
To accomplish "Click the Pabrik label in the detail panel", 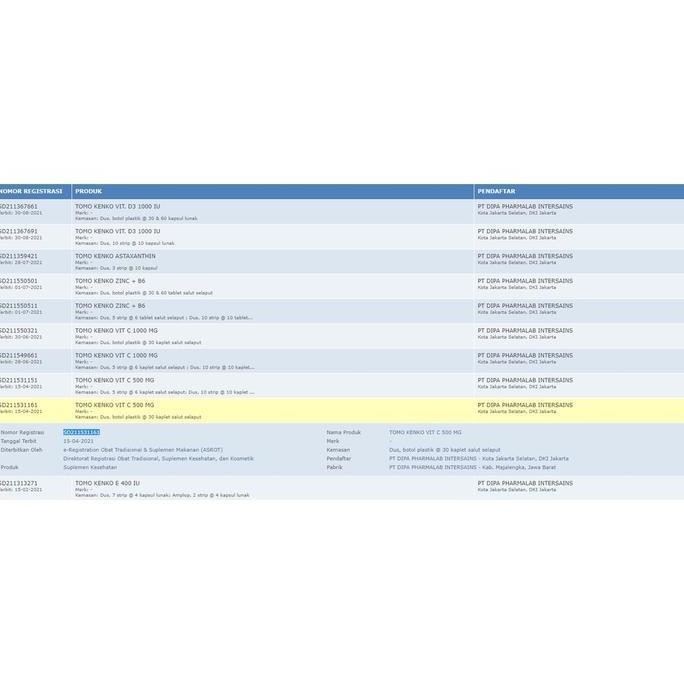I will [x=335, y=467].
